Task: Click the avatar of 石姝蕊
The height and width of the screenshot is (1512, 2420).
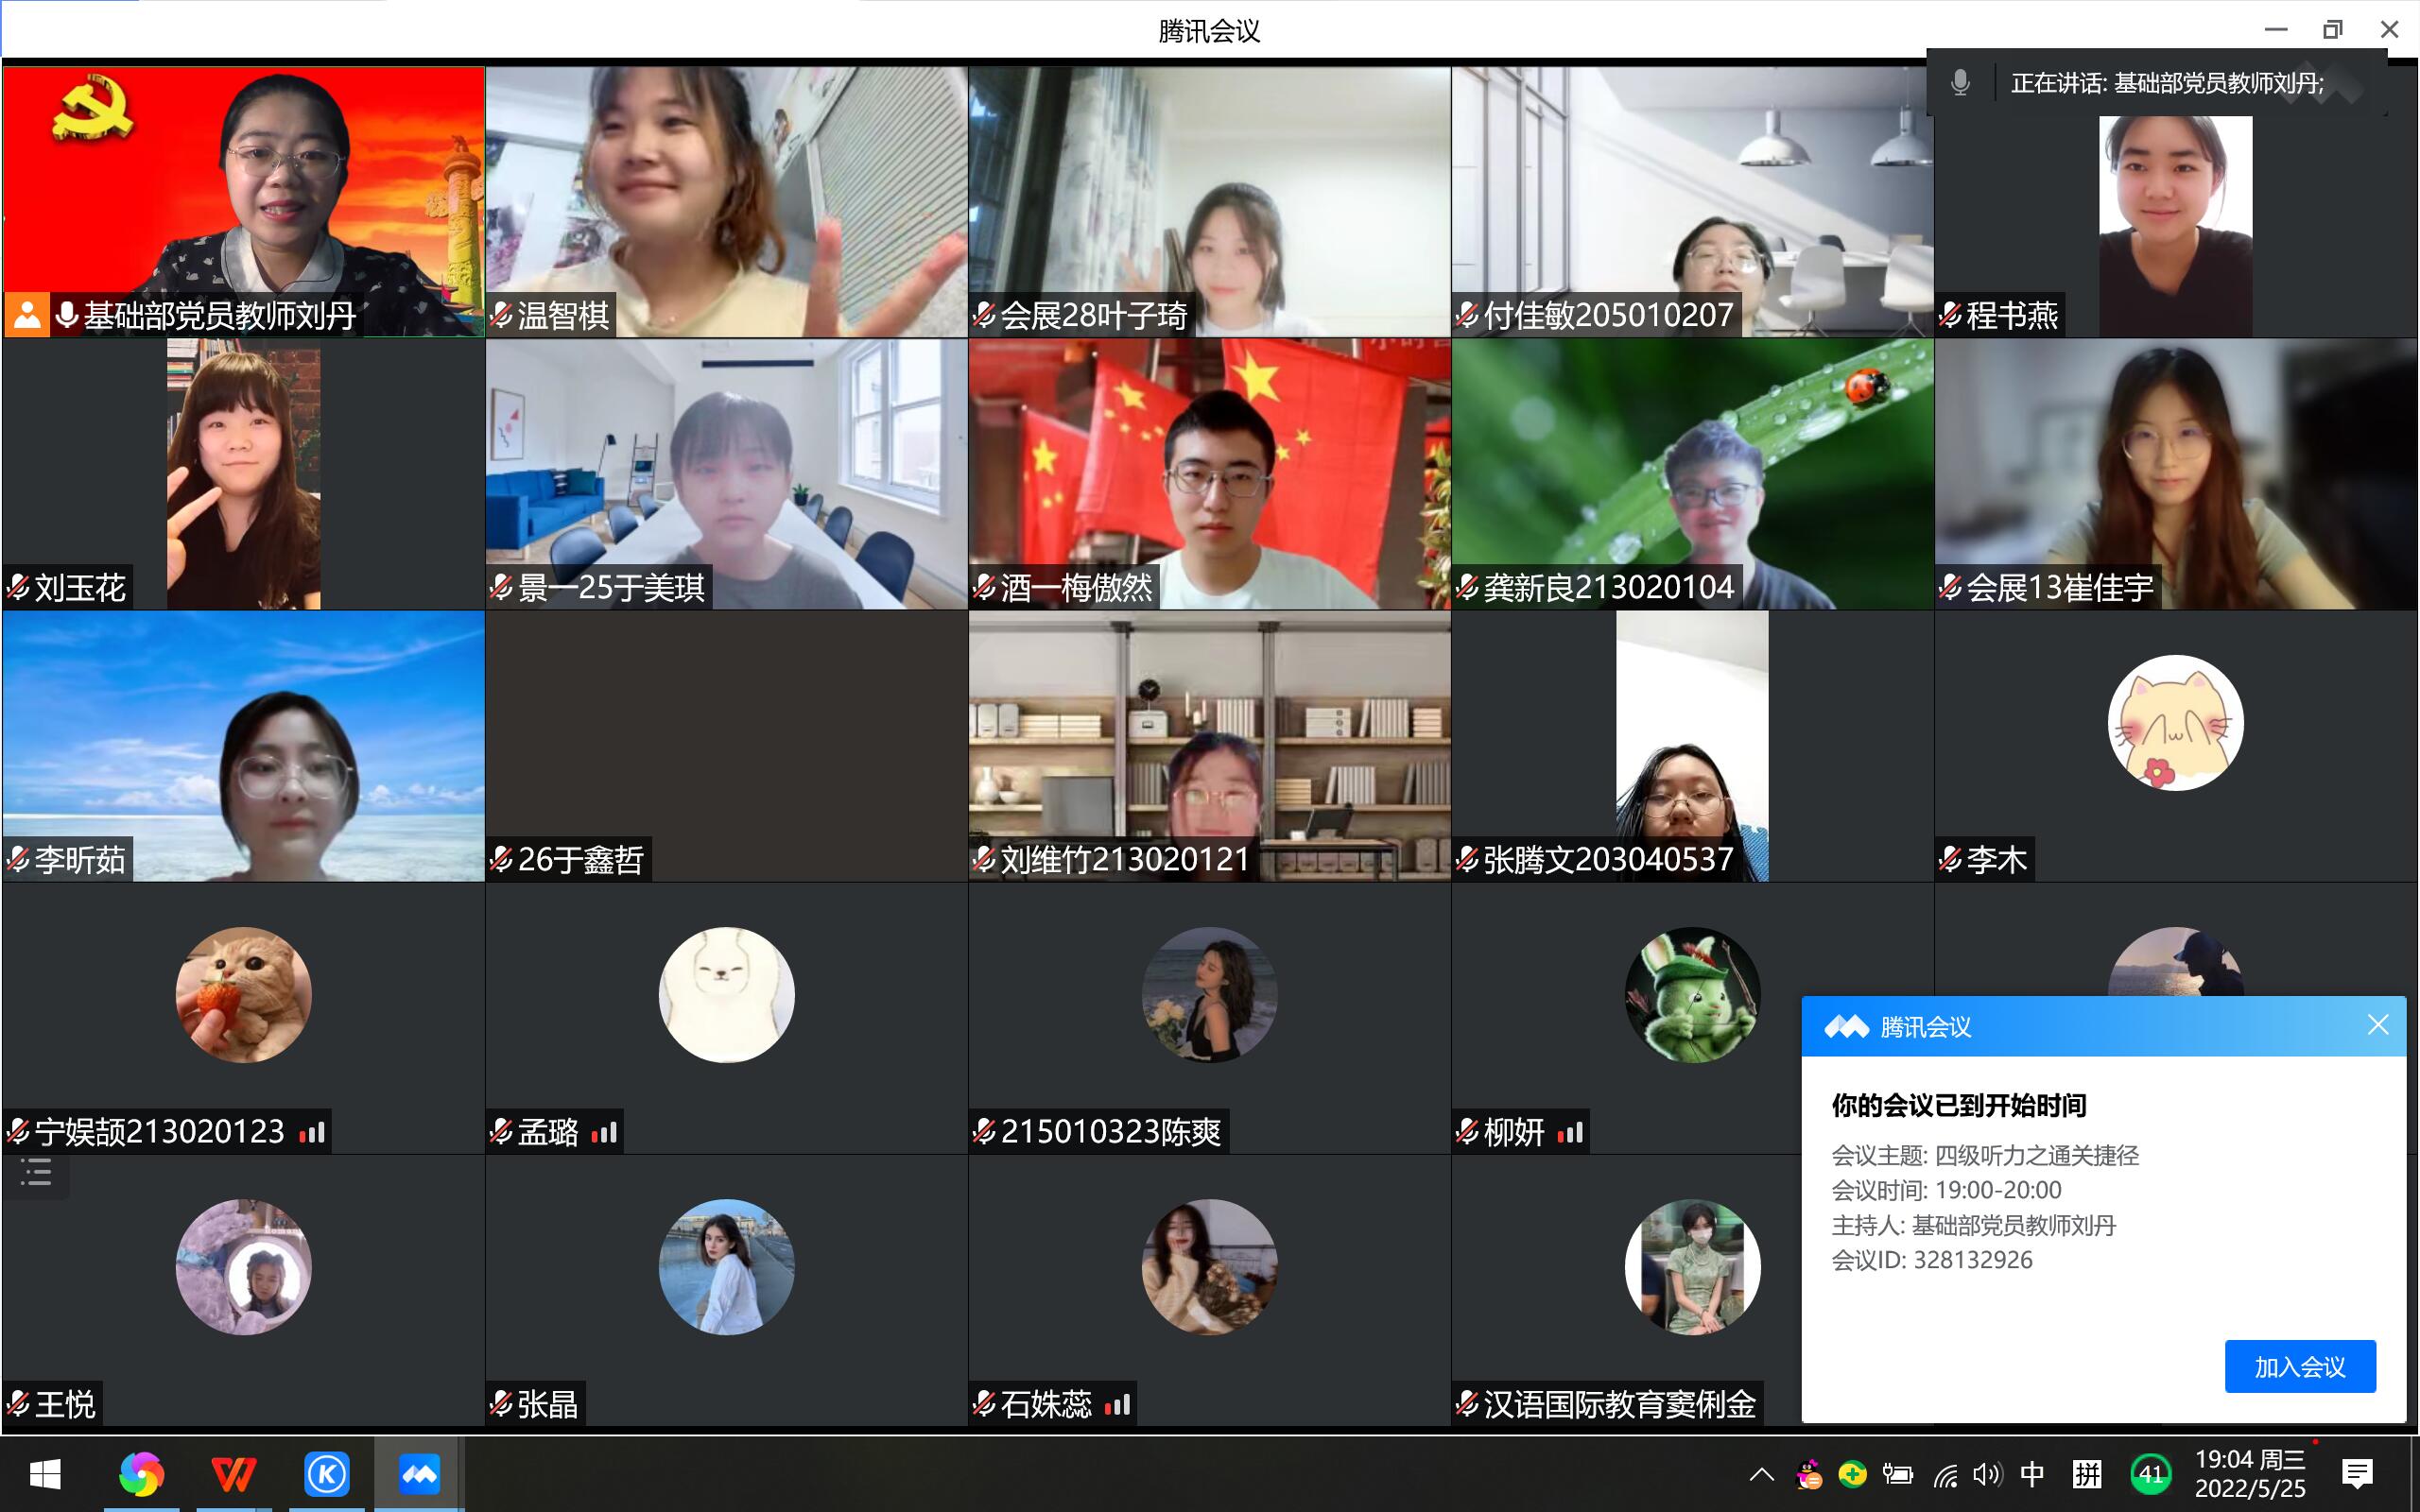Action: 1209,1267
